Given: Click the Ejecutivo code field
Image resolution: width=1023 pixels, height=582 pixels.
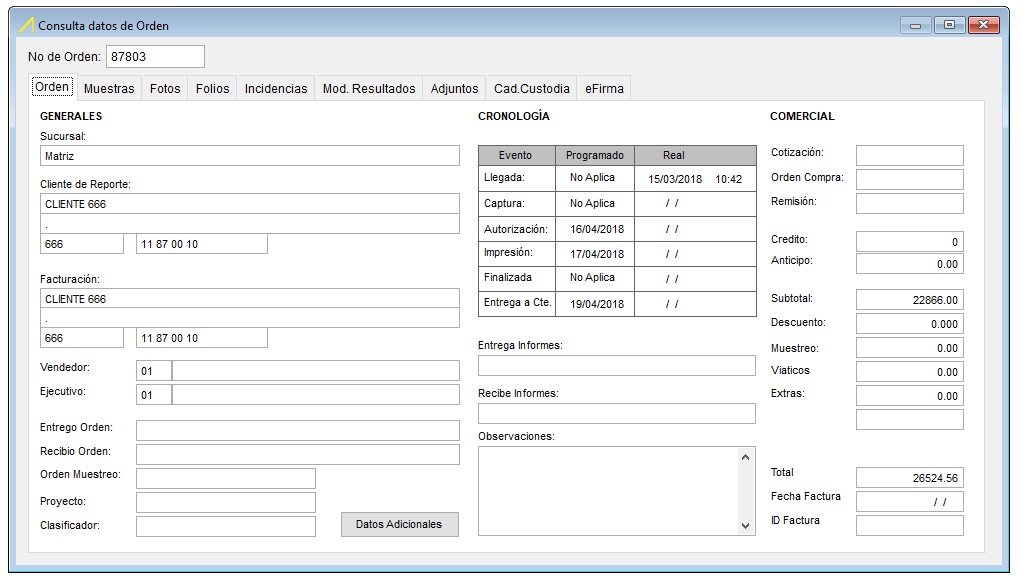Looking at the screenshot, I should 154,395.
